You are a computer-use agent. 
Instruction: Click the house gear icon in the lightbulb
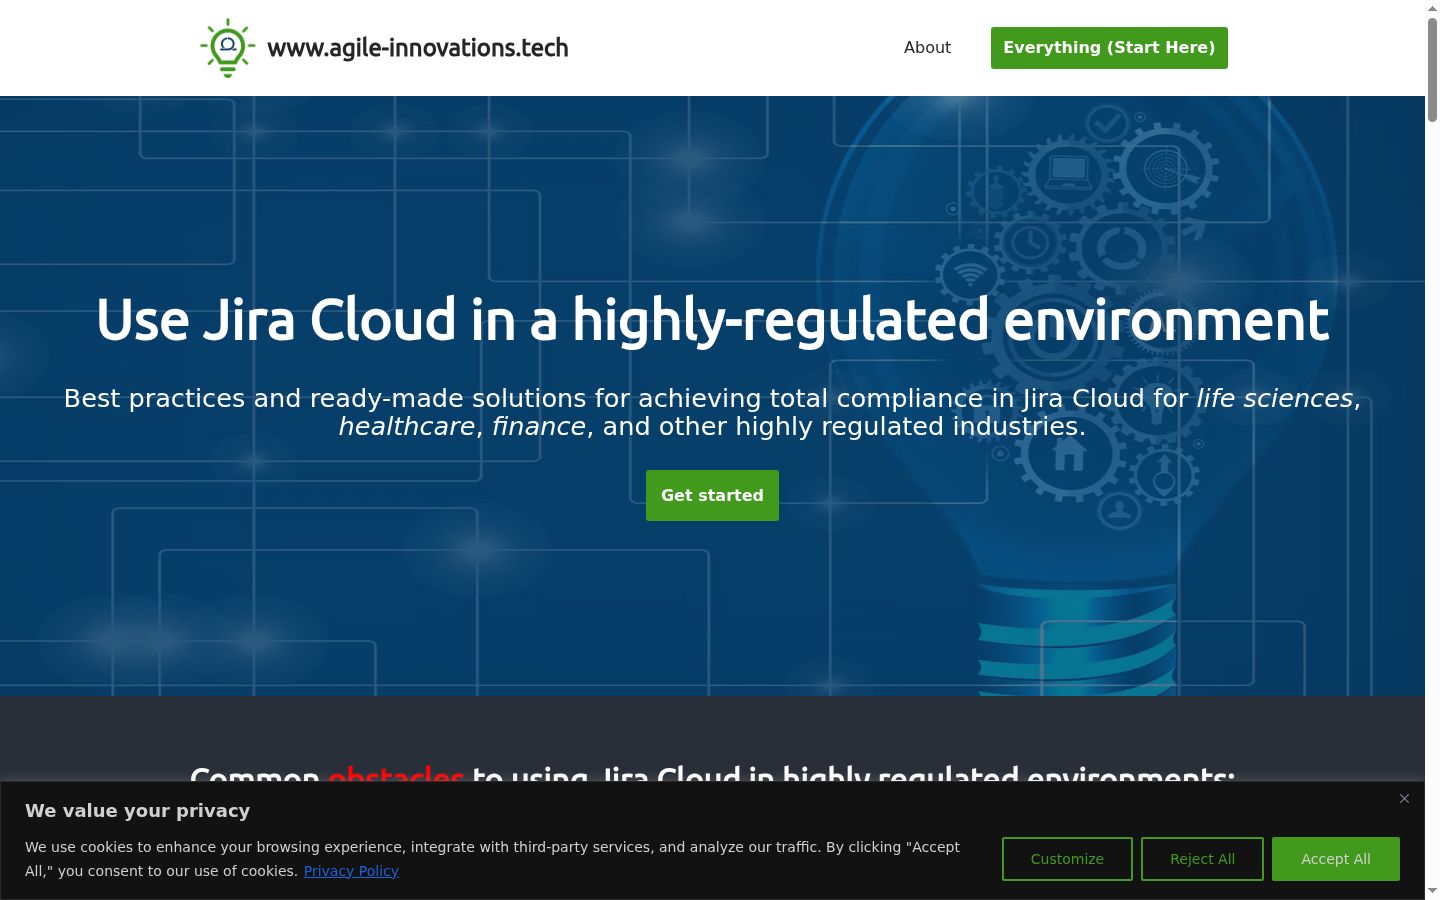click(1069, 456)
